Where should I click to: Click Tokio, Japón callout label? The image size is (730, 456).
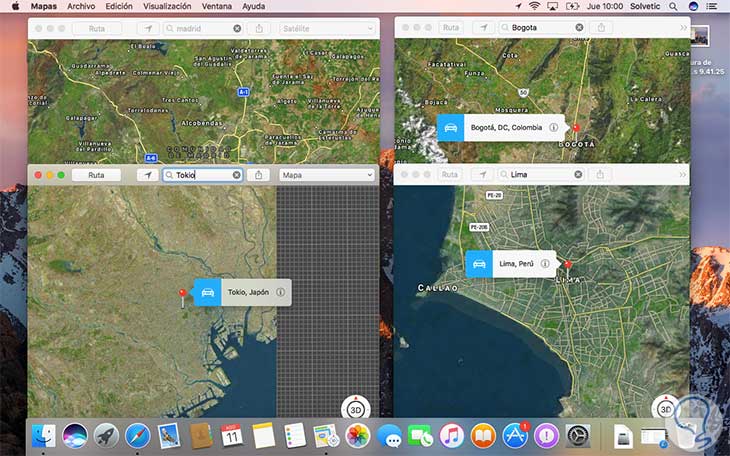tap(249, 292)
